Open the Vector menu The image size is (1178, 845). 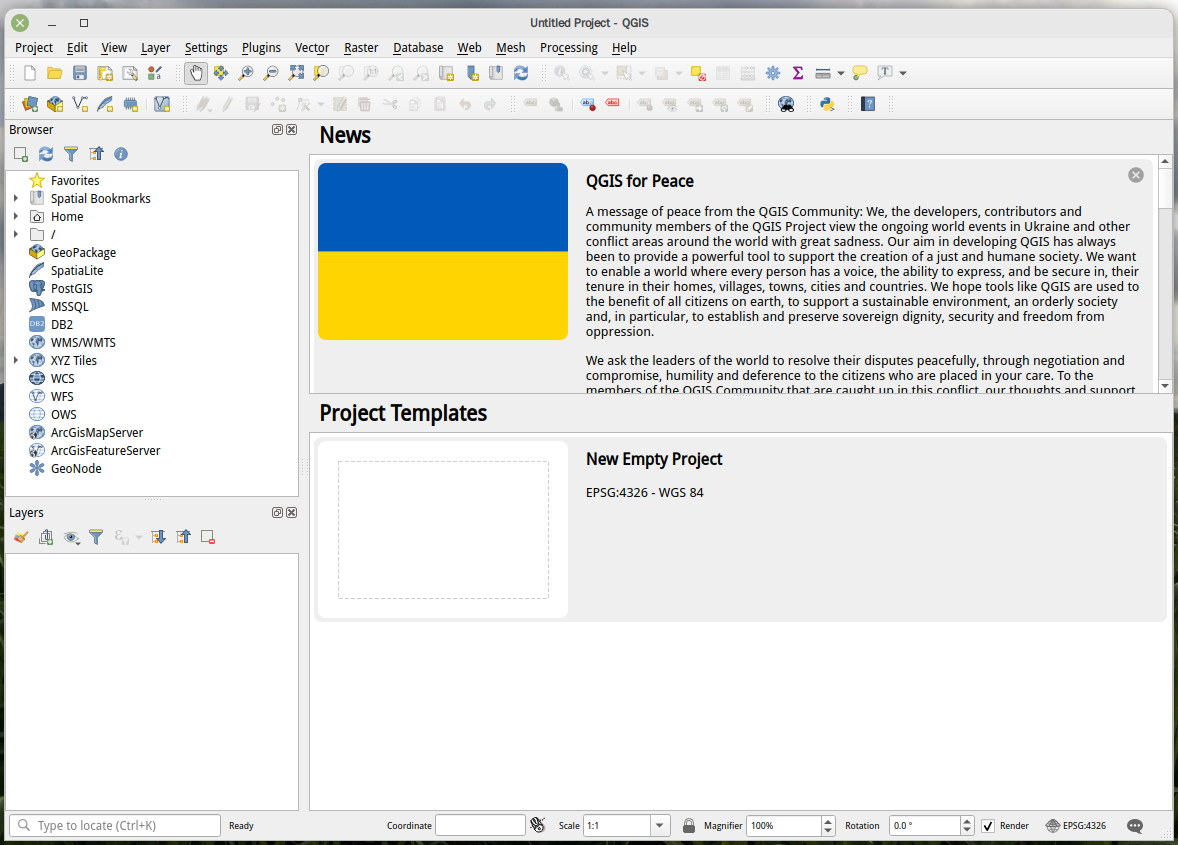[x=312, y=47]
